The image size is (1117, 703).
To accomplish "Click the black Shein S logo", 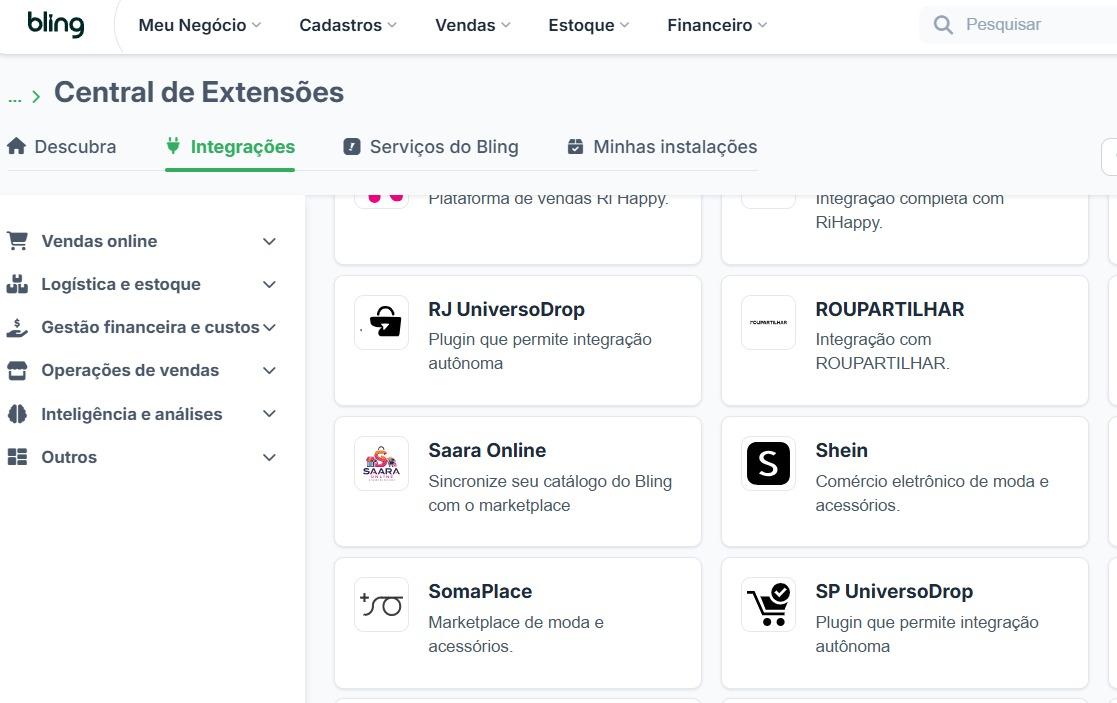I will pyautogui.click(x=769, y=463).
